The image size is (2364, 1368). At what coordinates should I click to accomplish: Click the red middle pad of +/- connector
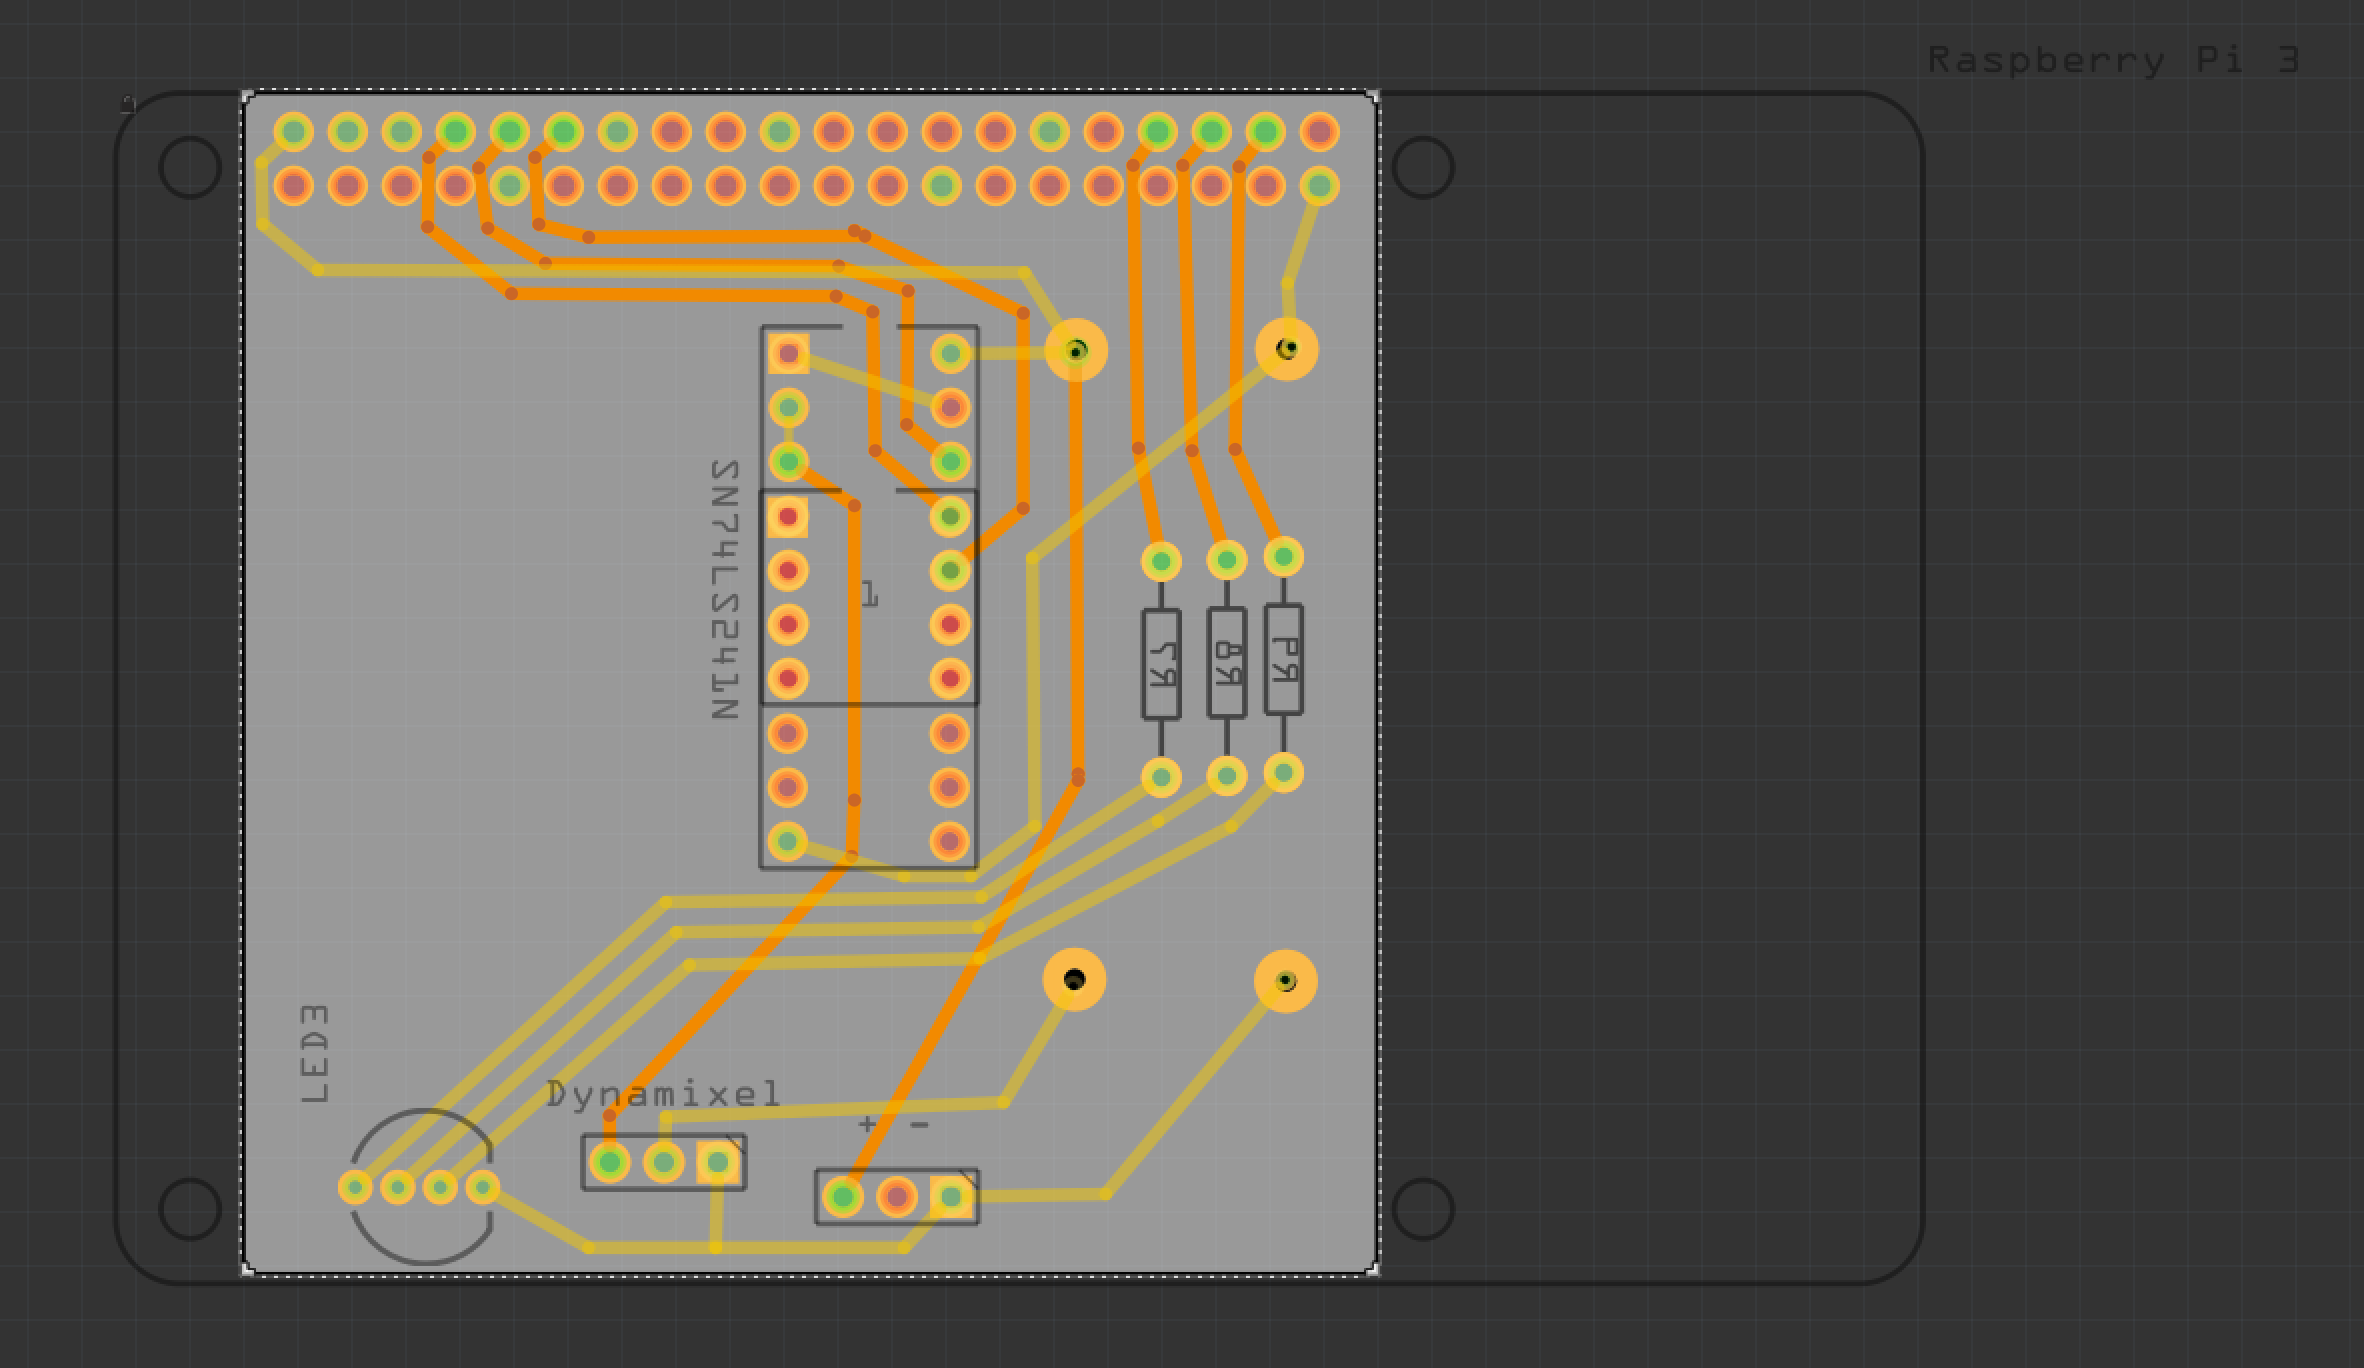897,1196
